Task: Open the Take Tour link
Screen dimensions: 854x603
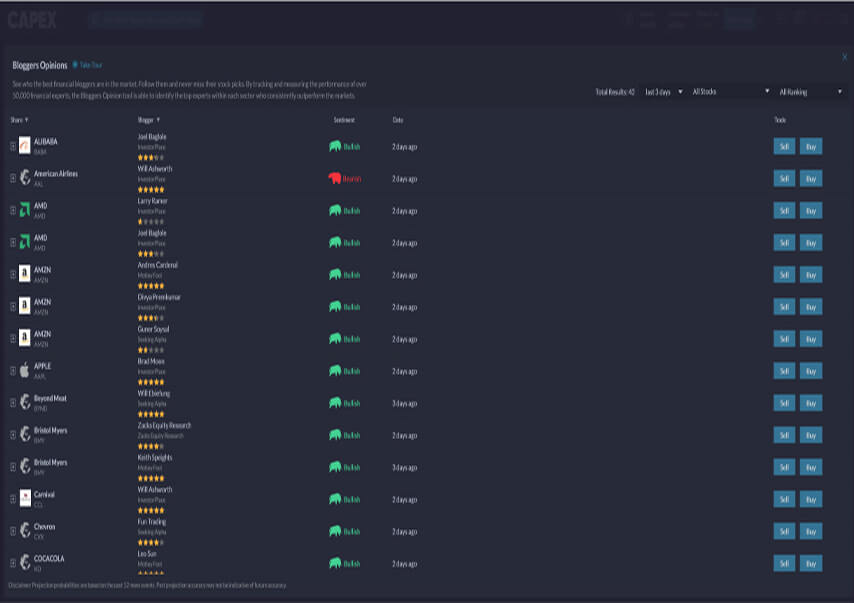Action: [x=91, y=64]
